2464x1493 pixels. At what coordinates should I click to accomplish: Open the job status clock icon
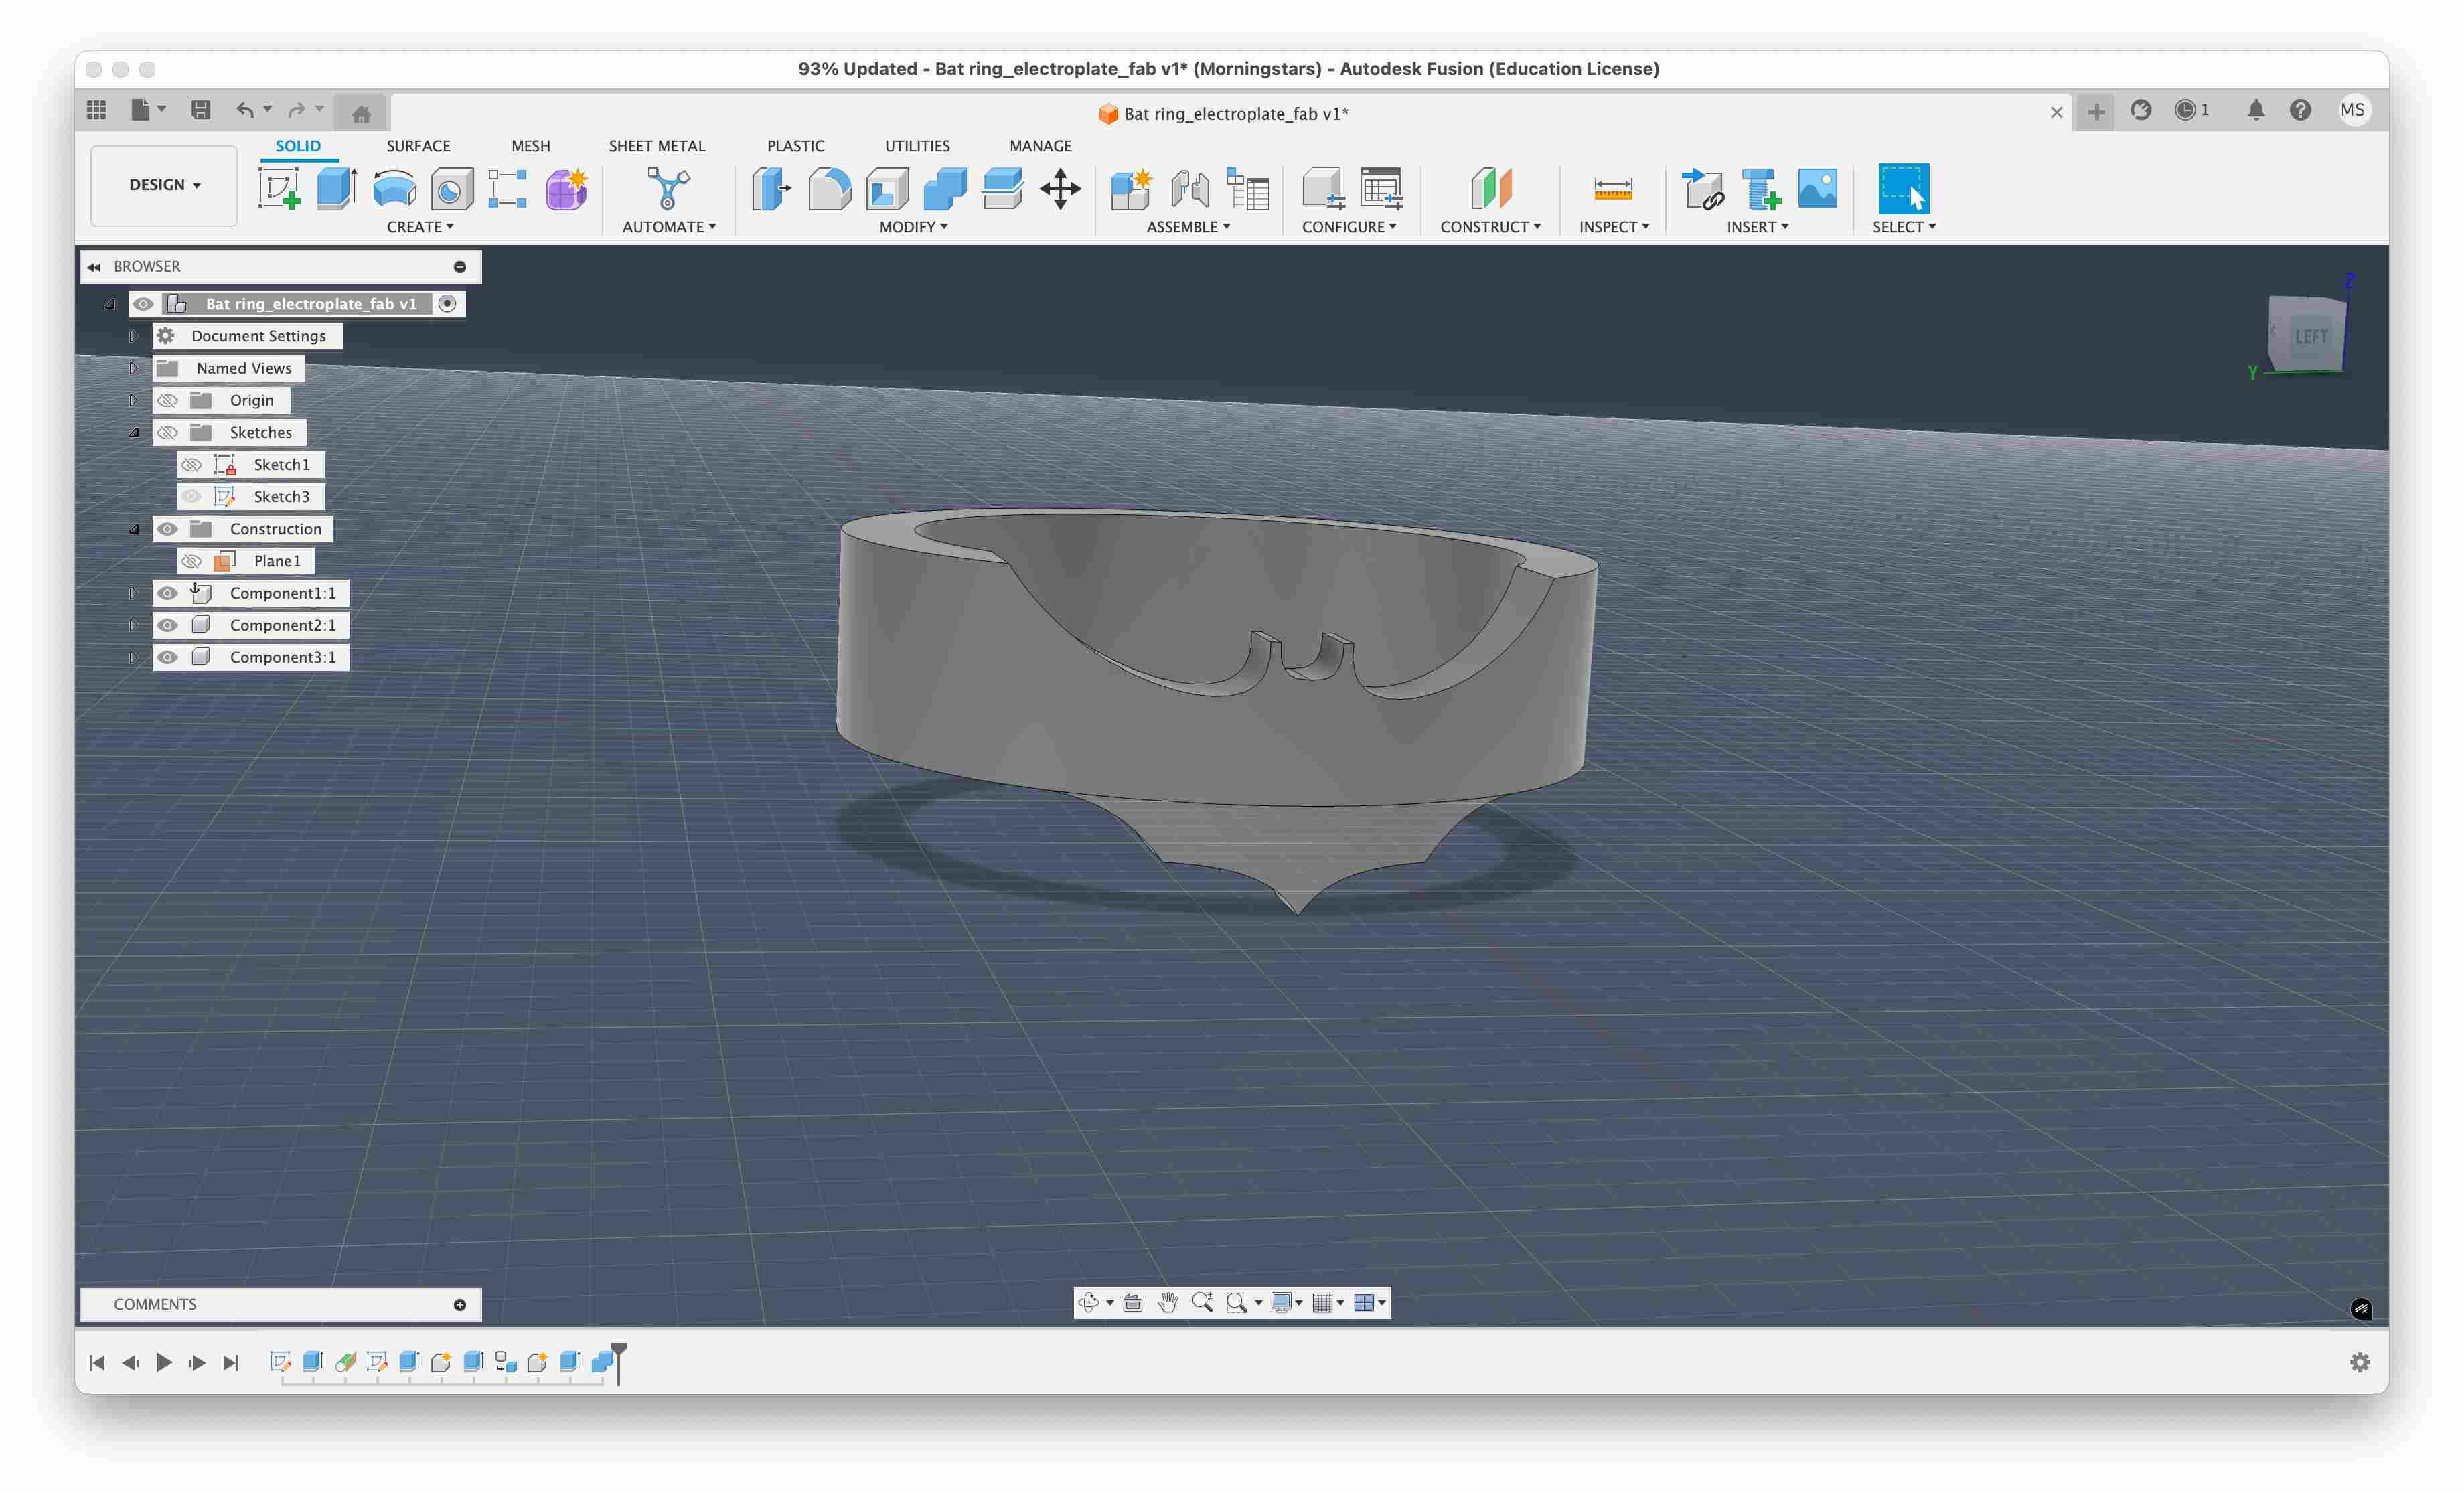(x=2186, y=110)
